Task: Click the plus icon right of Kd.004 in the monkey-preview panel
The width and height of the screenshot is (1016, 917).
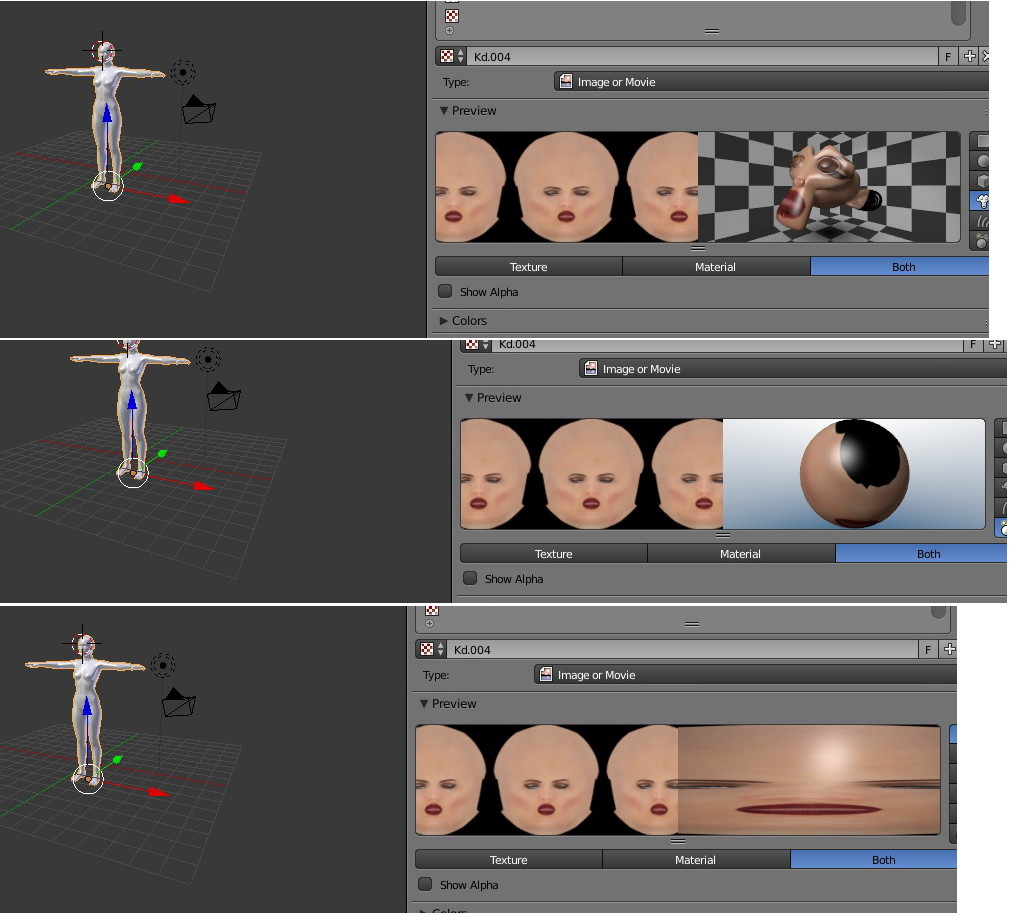Action: pyautogui.click(x=969, y=57)
